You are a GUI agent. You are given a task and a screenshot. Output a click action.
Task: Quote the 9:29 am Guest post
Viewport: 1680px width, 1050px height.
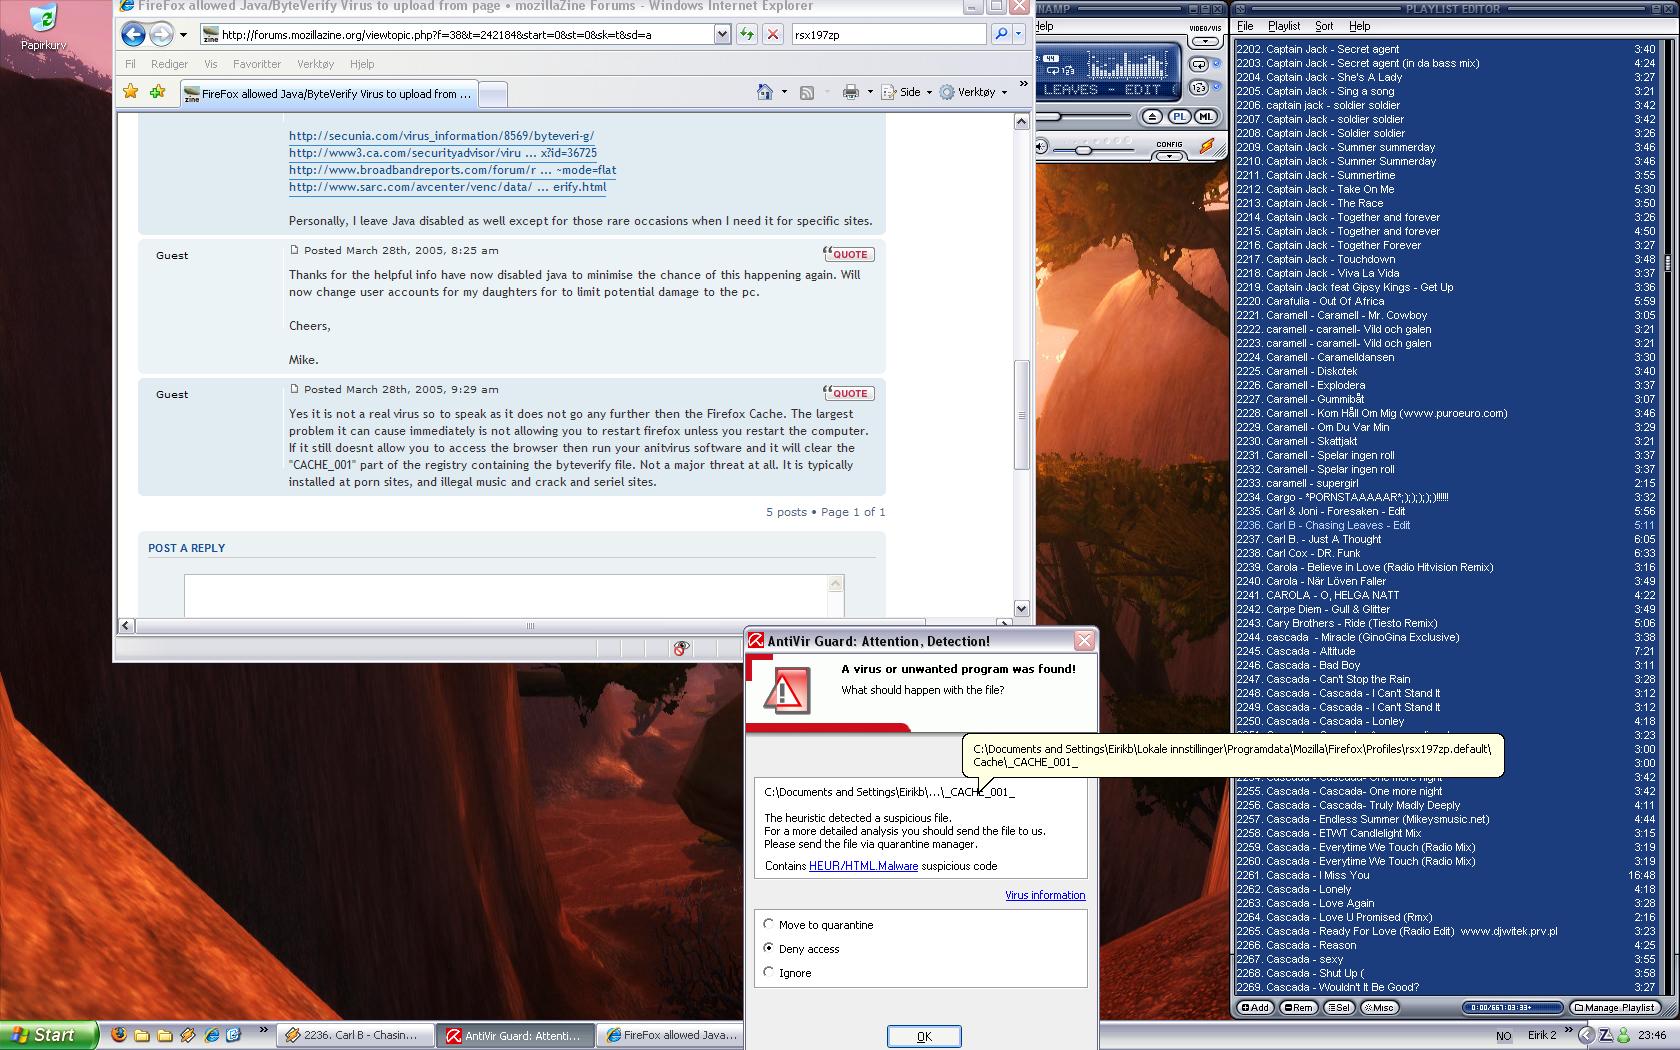click(x=848, y=393)
